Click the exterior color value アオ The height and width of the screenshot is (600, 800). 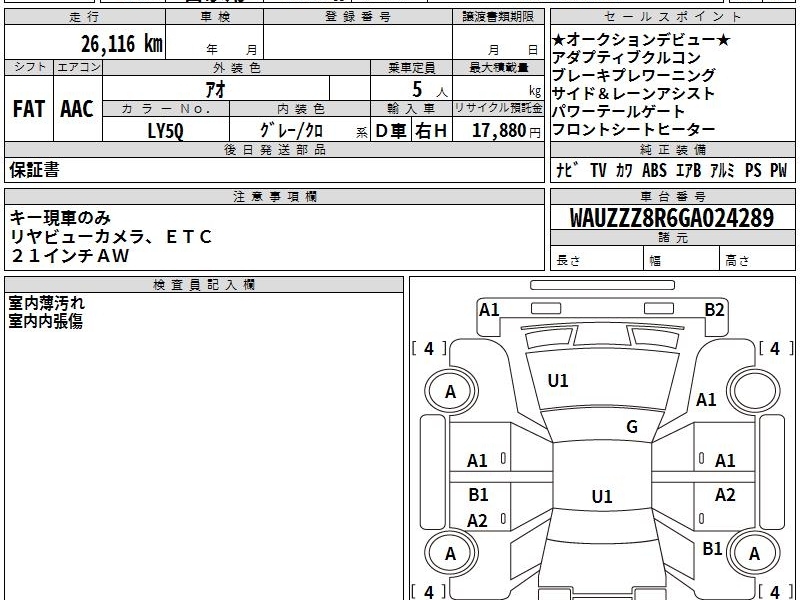[x=215, y=89]
